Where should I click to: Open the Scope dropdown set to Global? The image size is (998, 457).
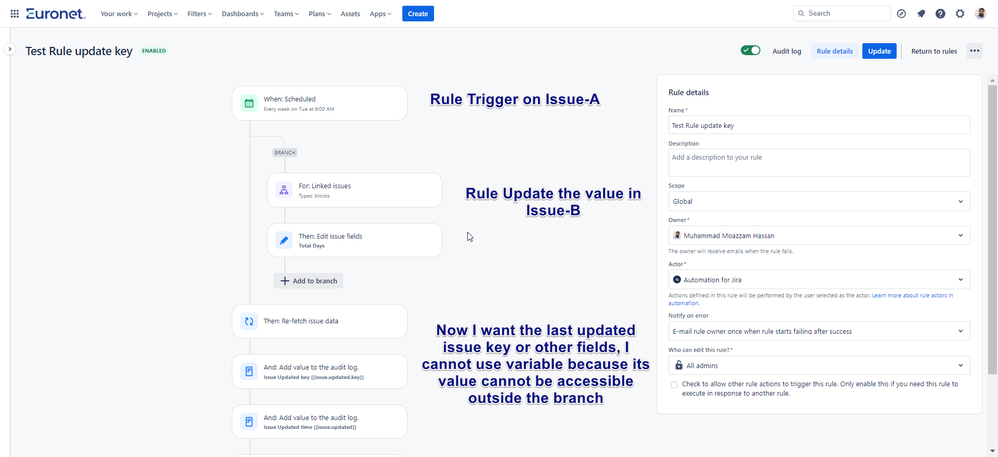819,201
